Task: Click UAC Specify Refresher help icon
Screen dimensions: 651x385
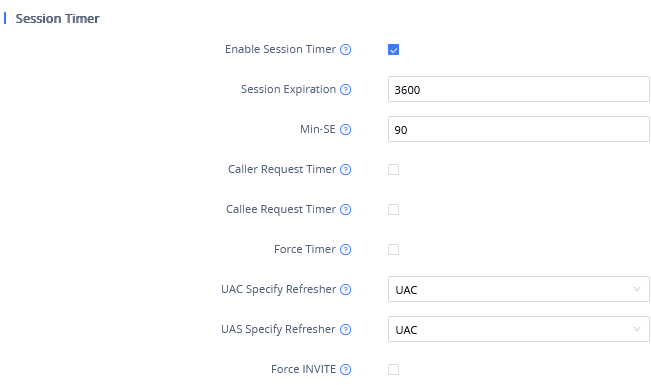Action: pos(345,289)
